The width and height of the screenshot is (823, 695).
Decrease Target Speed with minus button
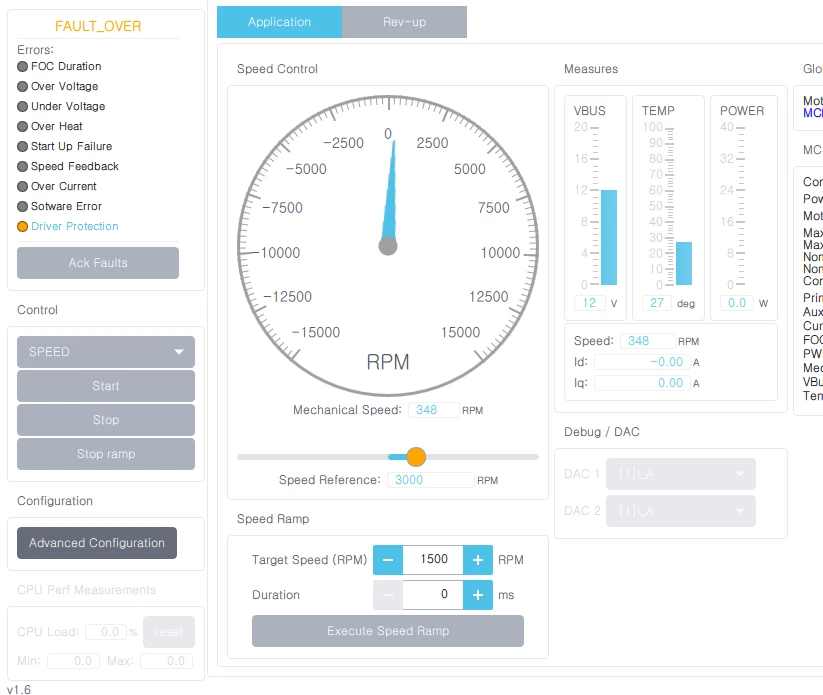click(388, 560)
